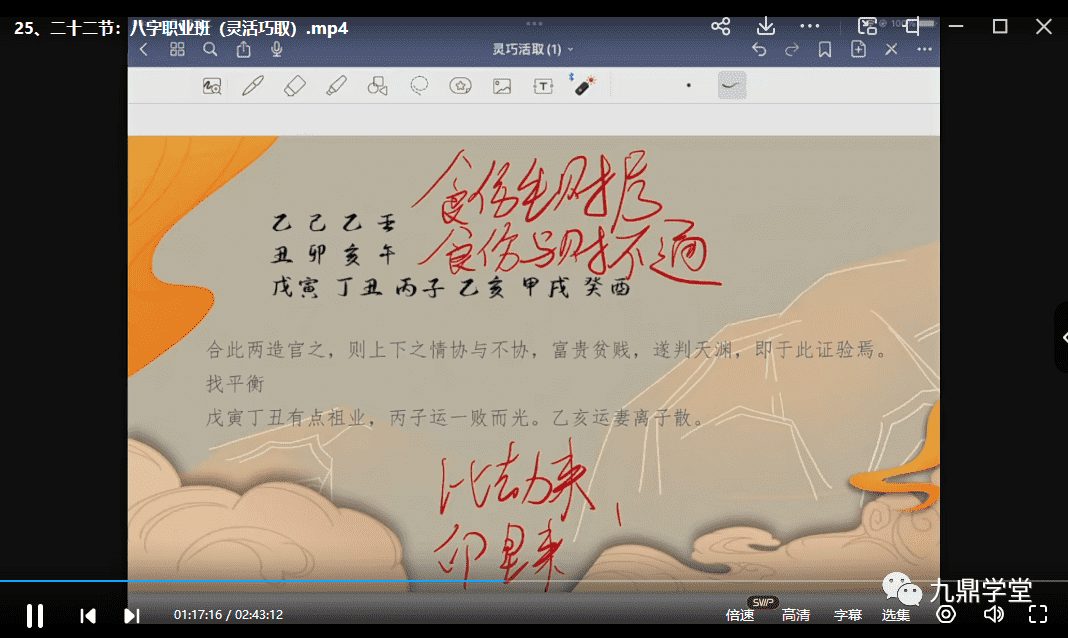
Task: Click the circular screenshot/record icon
Action: pyautogui.click(x=946, y=614)
